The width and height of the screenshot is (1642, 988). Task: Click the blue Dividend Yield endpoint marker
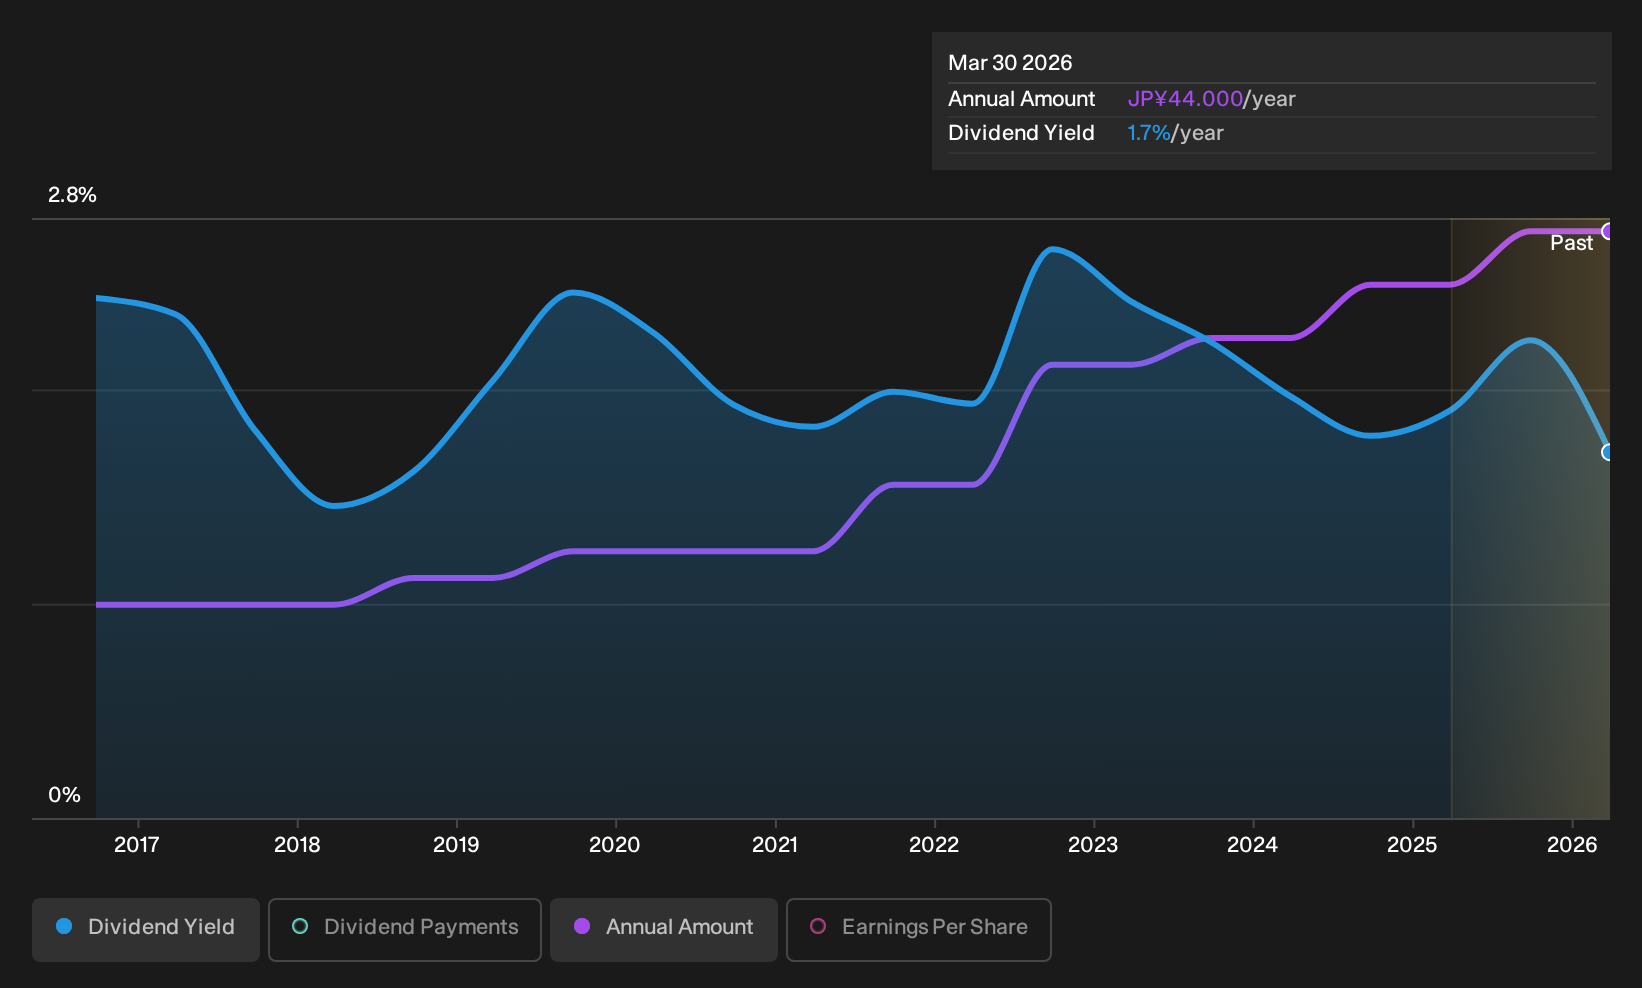tap(1608, 452)
